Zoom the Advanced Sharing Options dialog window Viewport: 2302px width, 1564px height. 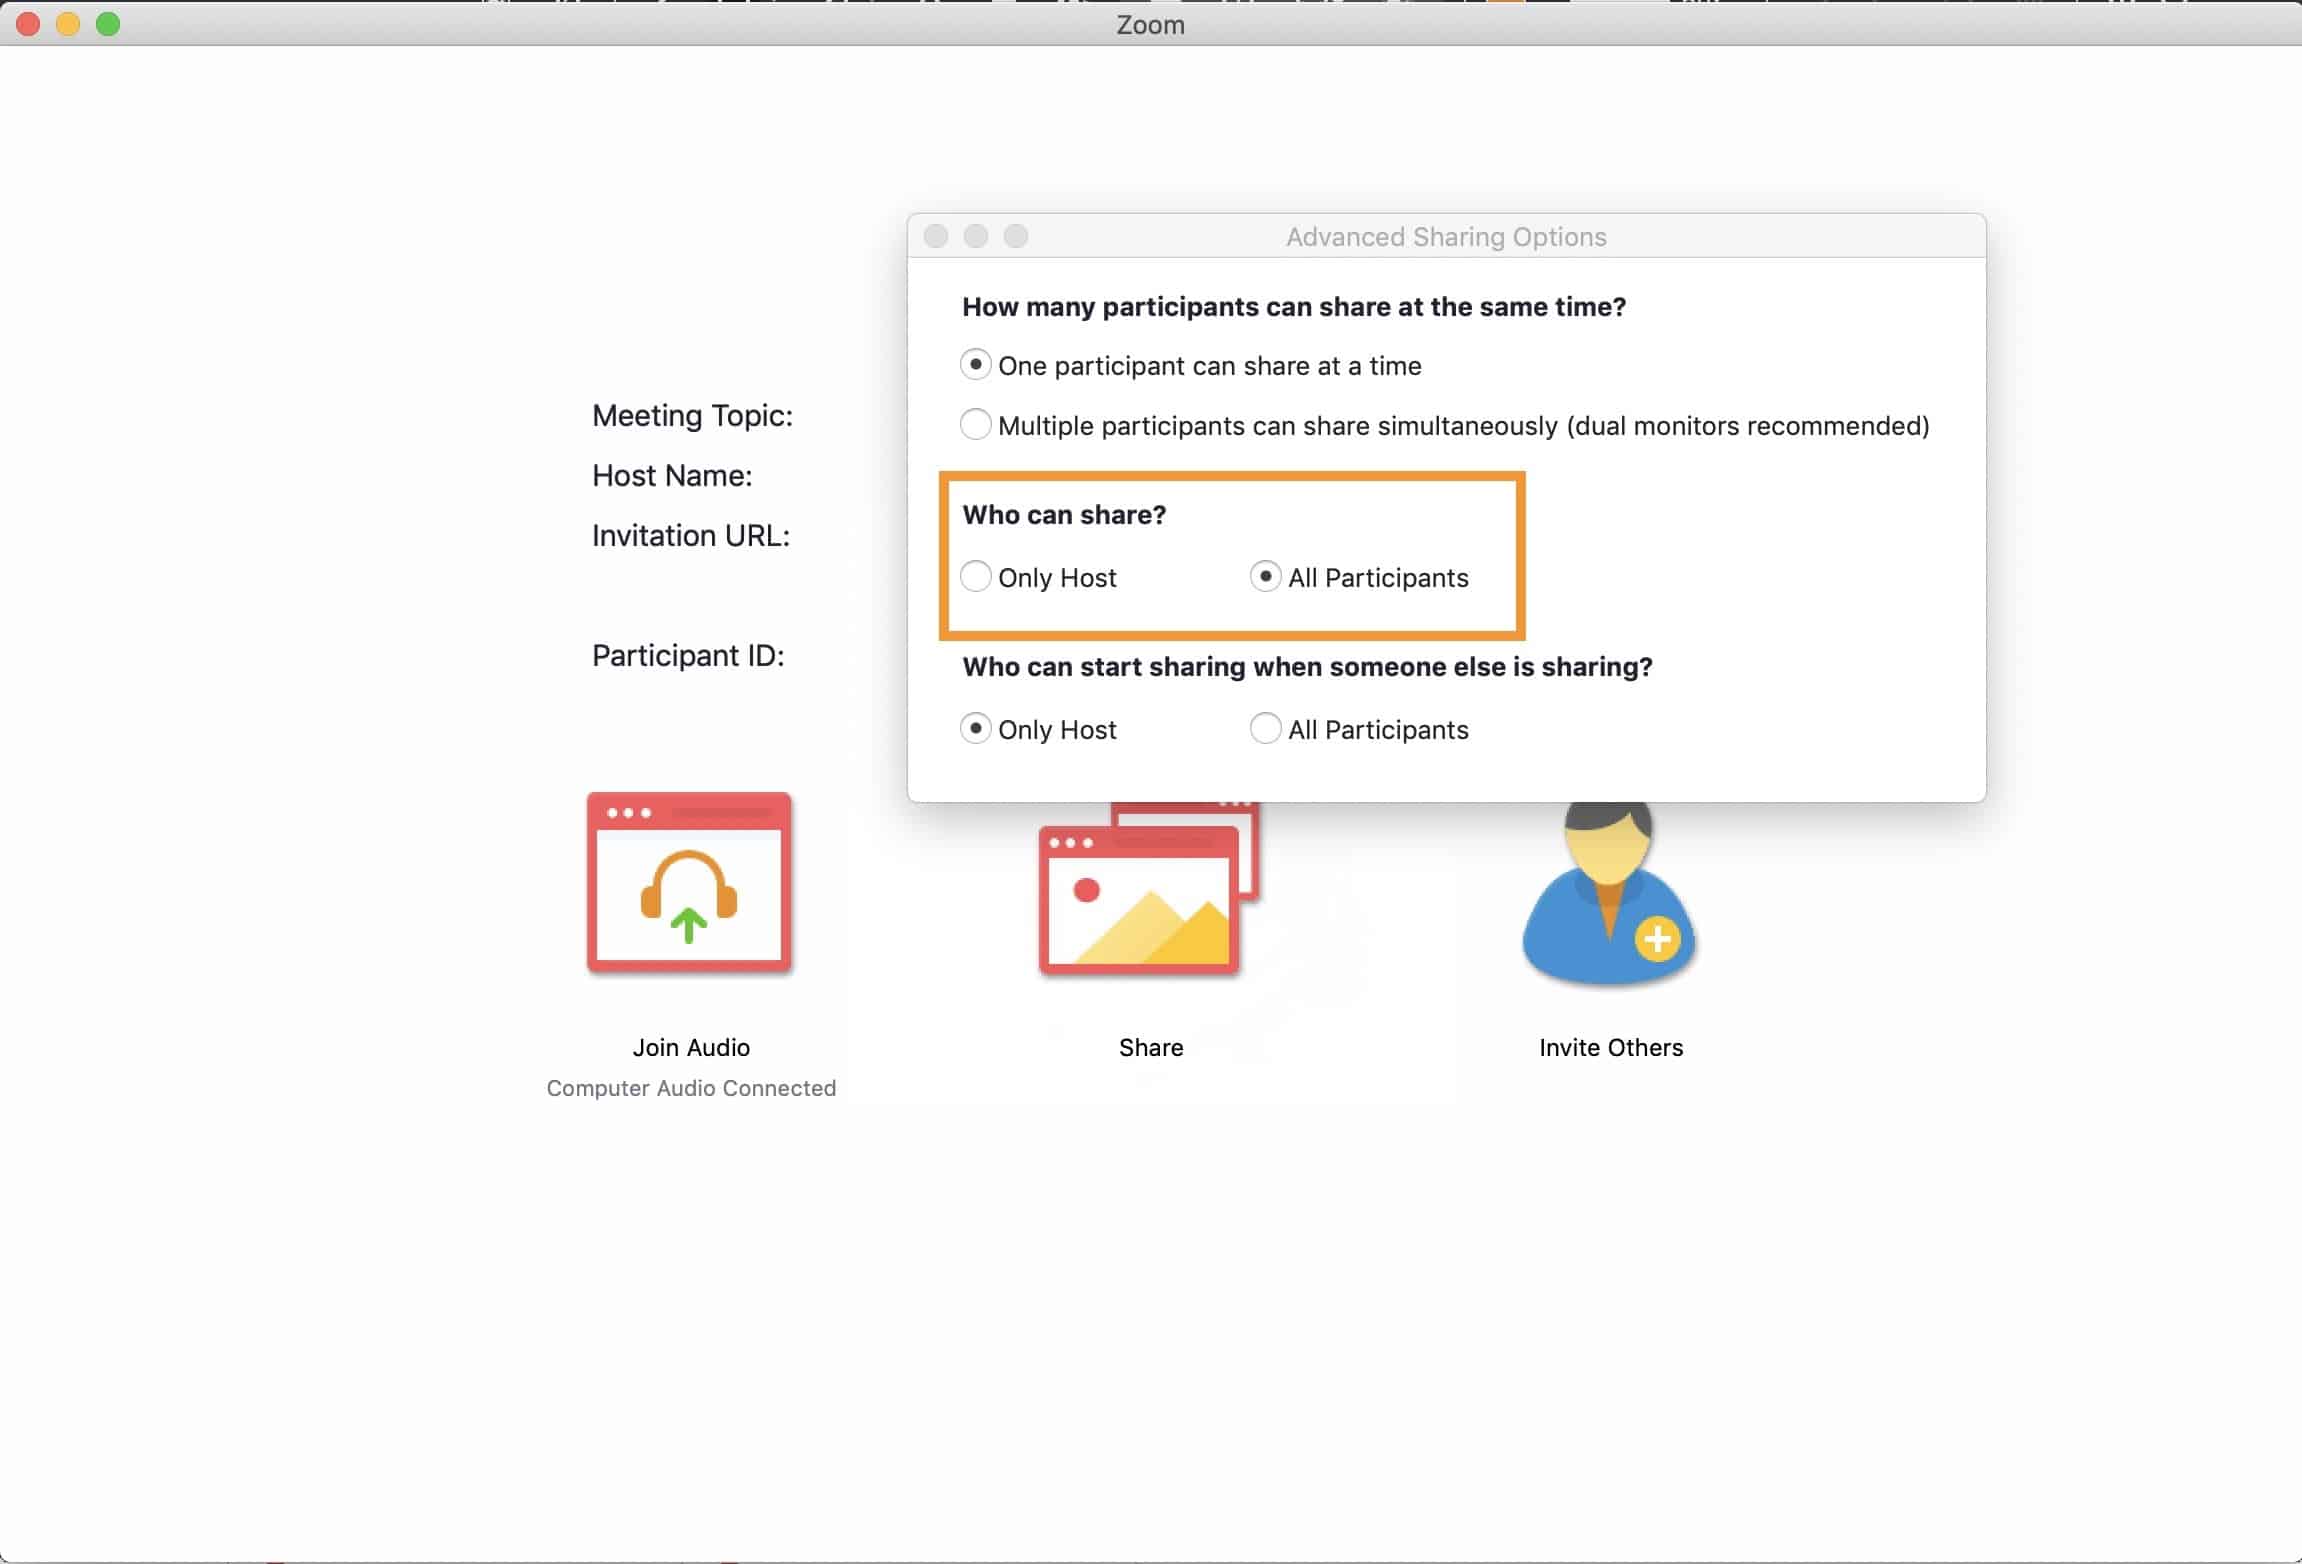[1016, 236]
